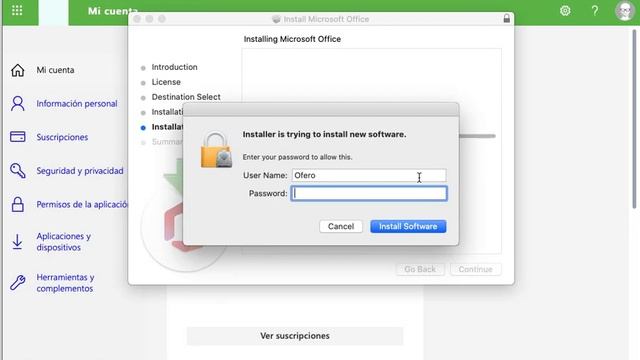Image resolution: width=640 pixels, height=360 pixels.
Task: Click the Go Back button in installer
Action: 420,269
